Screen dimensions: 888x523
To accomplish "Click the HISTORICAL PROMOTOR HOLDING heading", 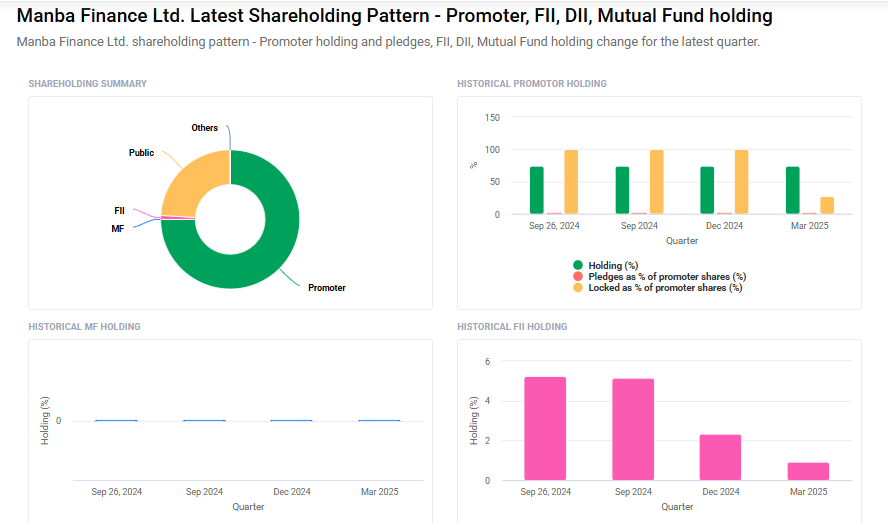I will pyautogui.click(x=532, y=84).
